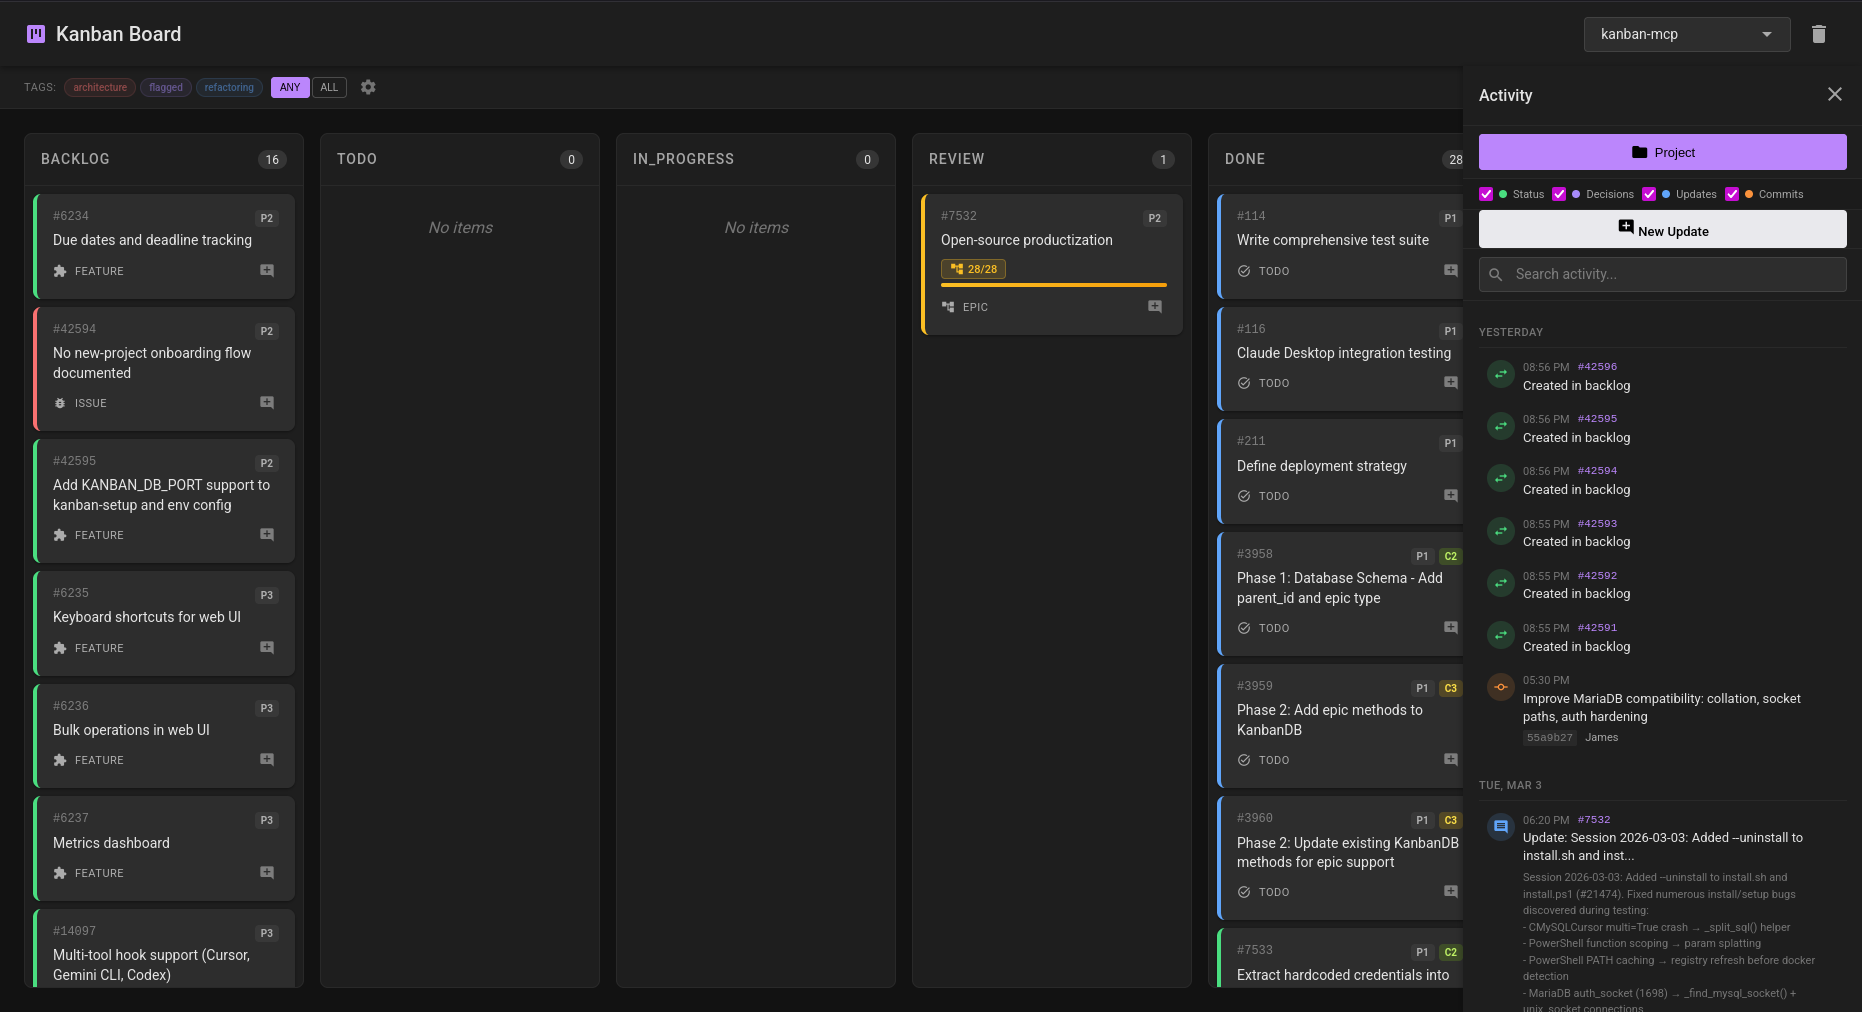Delete the project using the trash icon
1862x1012 pixels.
1819,33
